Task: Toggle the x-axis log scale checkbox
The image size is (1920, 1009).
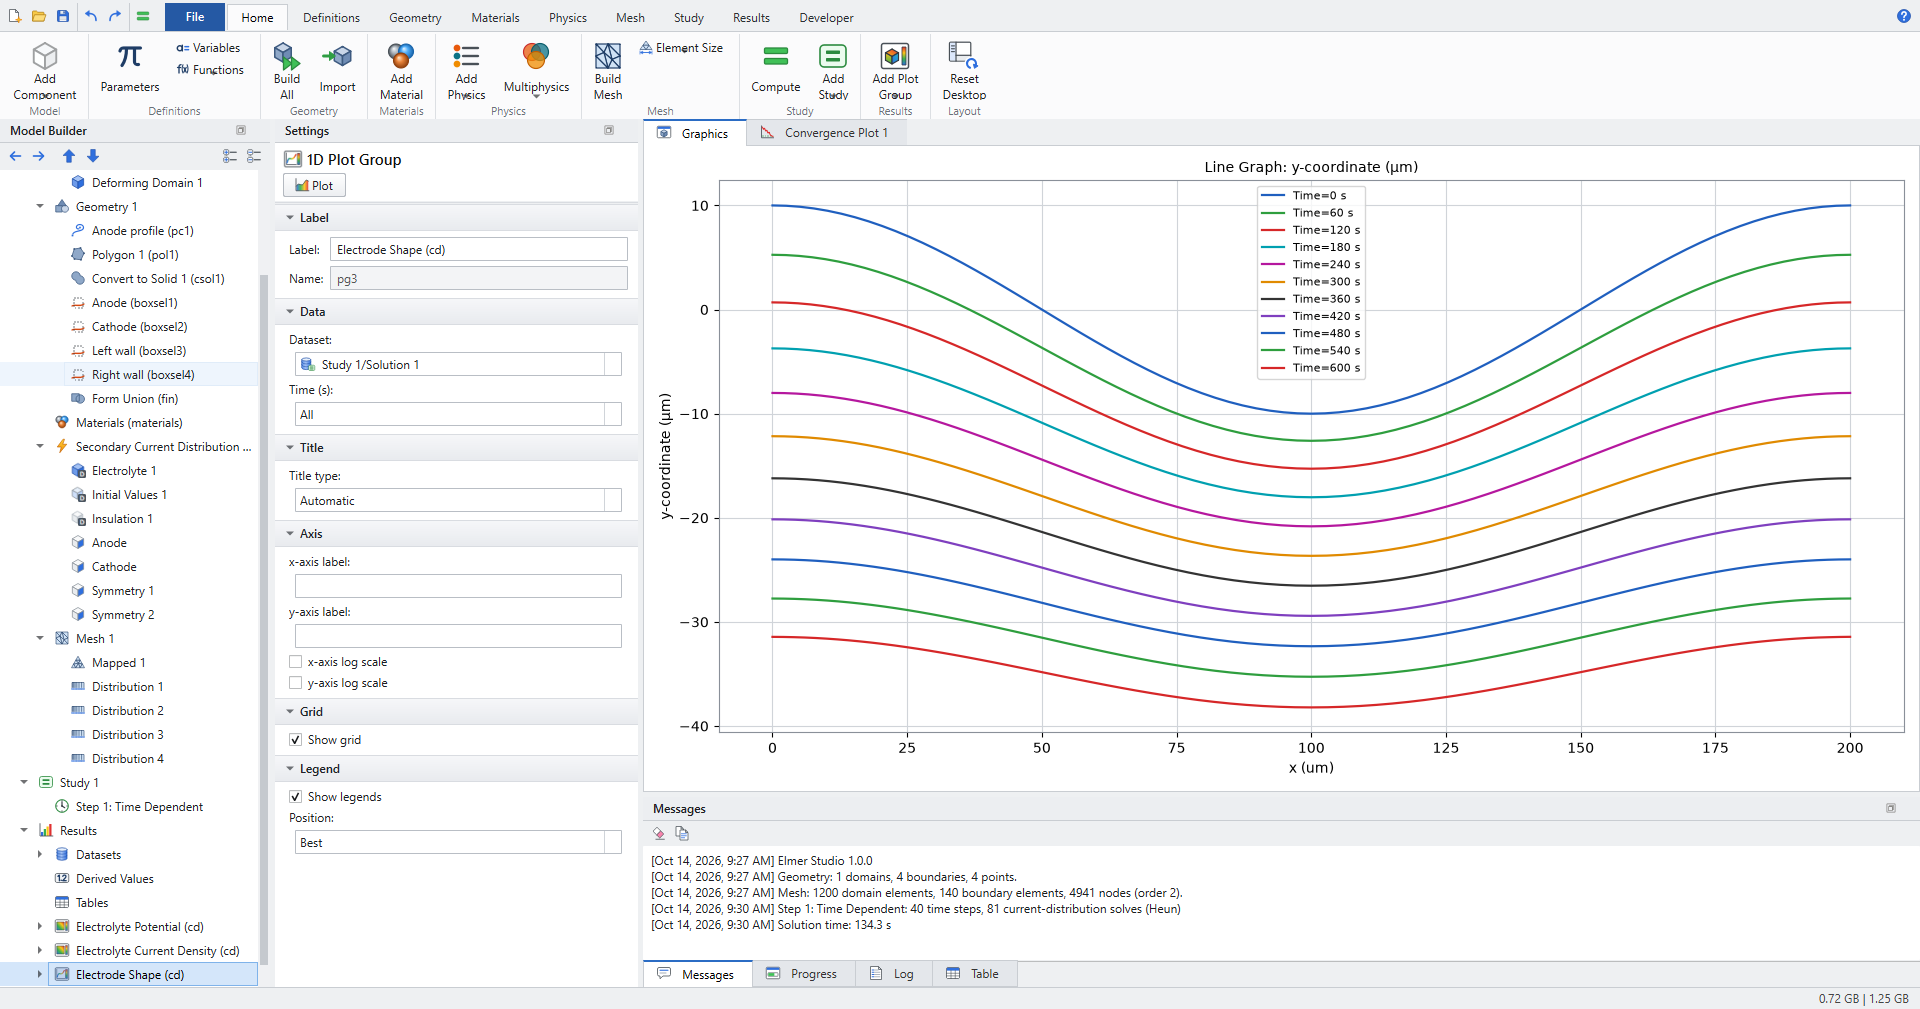Action: (296, 662)
